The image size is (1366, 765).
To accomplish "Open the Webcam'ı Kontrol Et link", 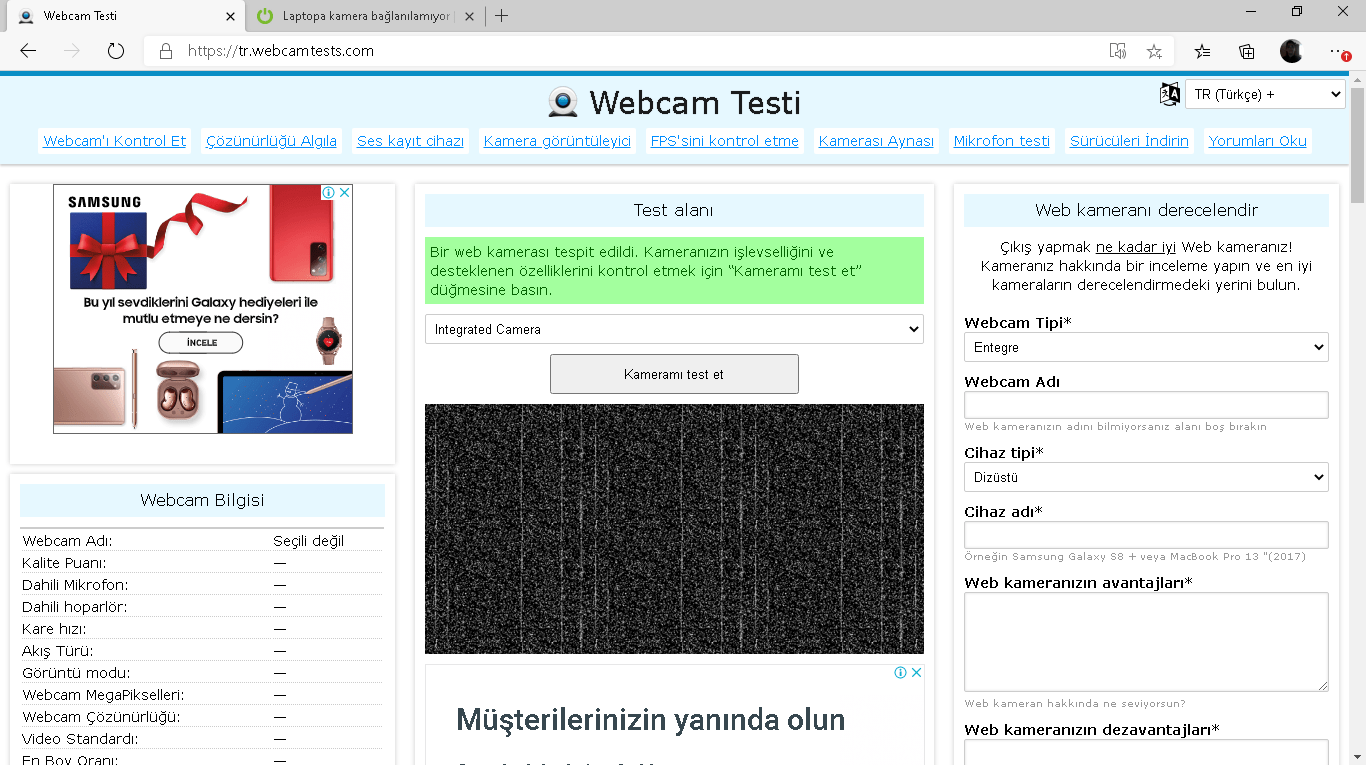I will (x=114, y=141).
